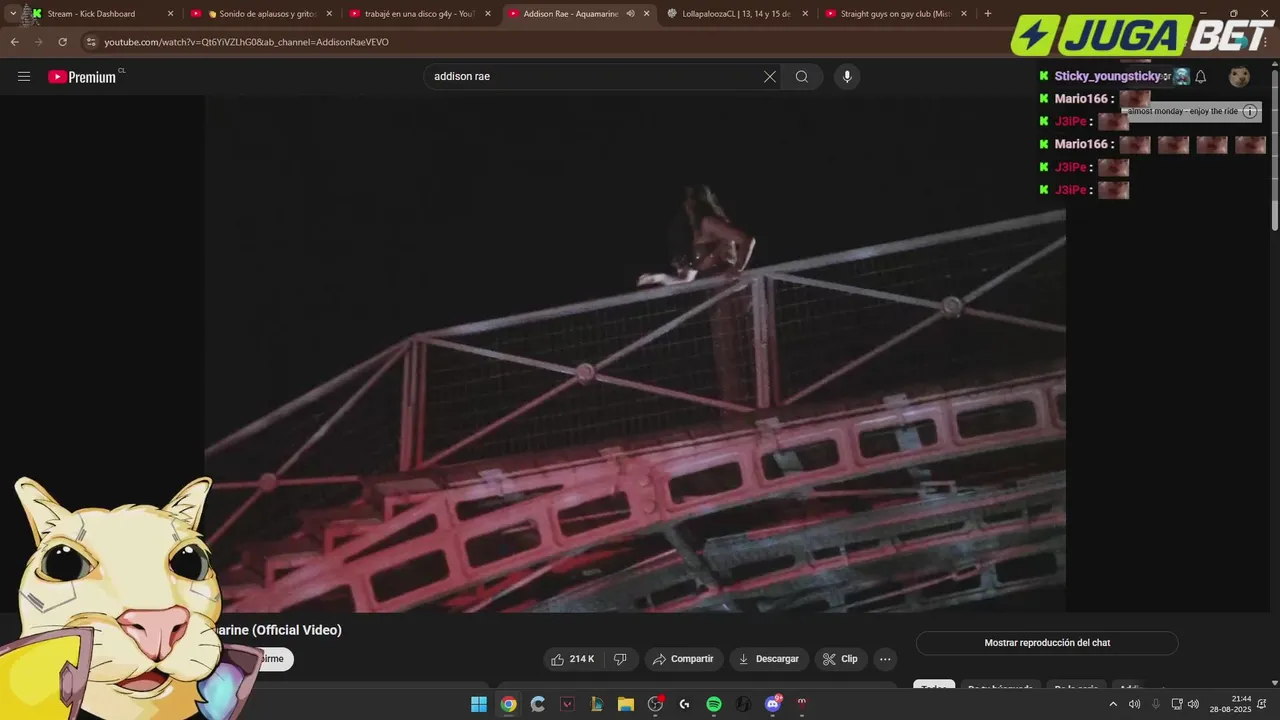This screenshot has height=720, width=1280.
Task: Open Logitech G Hub from the taskbar
Action: [x=685, y=704]
